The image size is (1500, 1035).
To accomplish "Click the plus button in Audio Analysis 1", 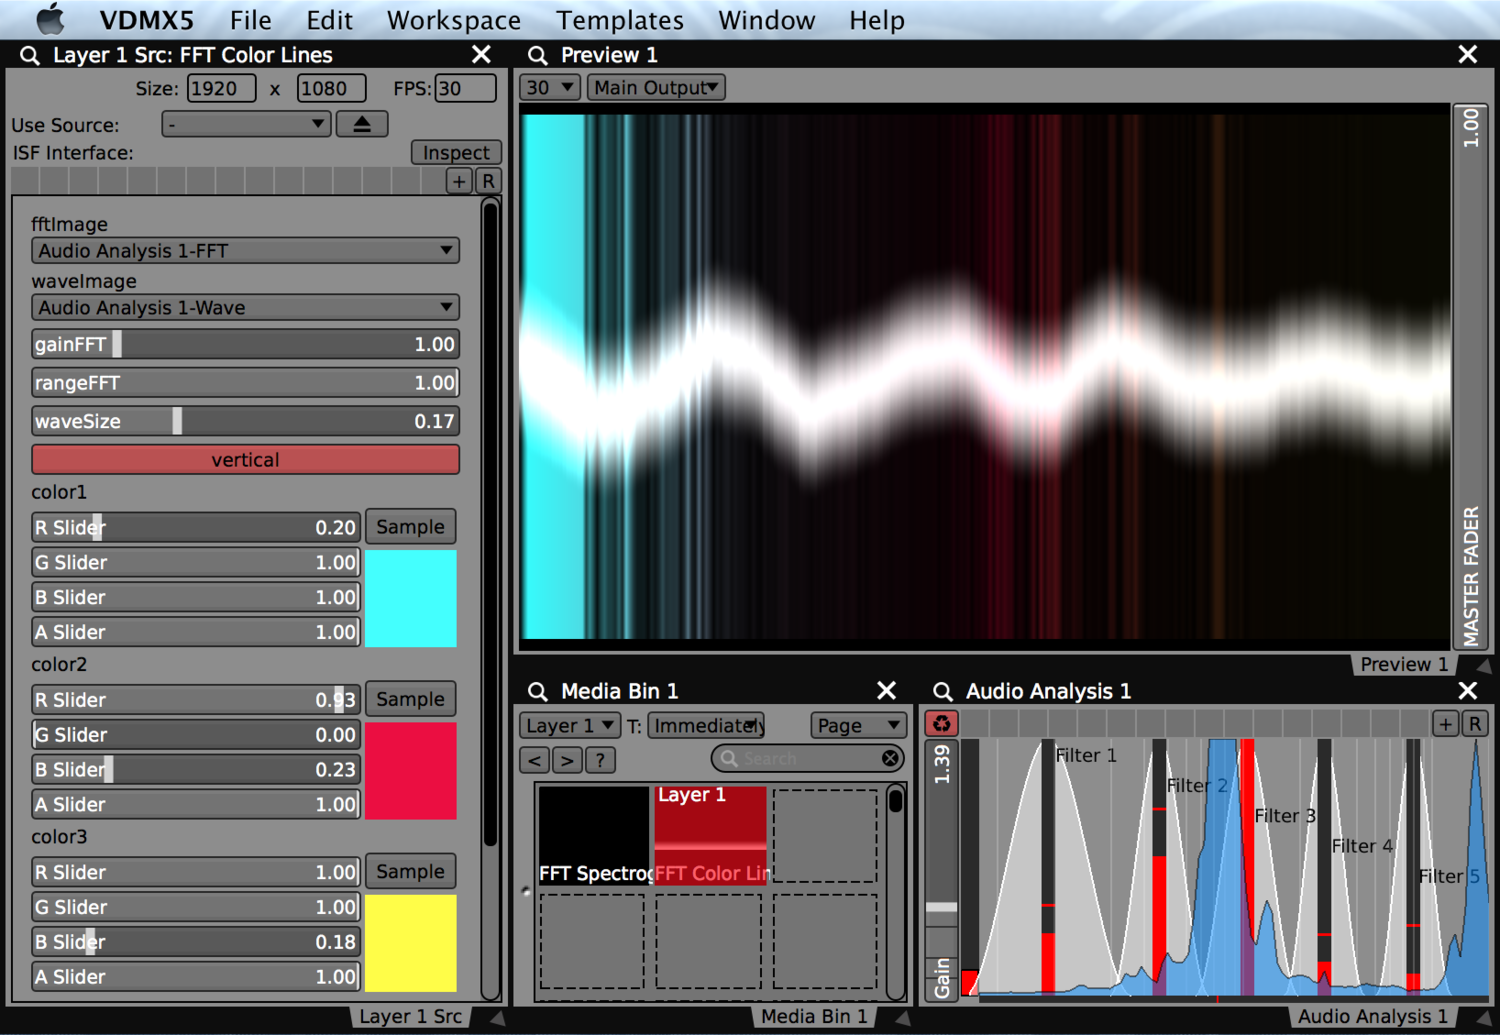I will [x=1445, y=724].
